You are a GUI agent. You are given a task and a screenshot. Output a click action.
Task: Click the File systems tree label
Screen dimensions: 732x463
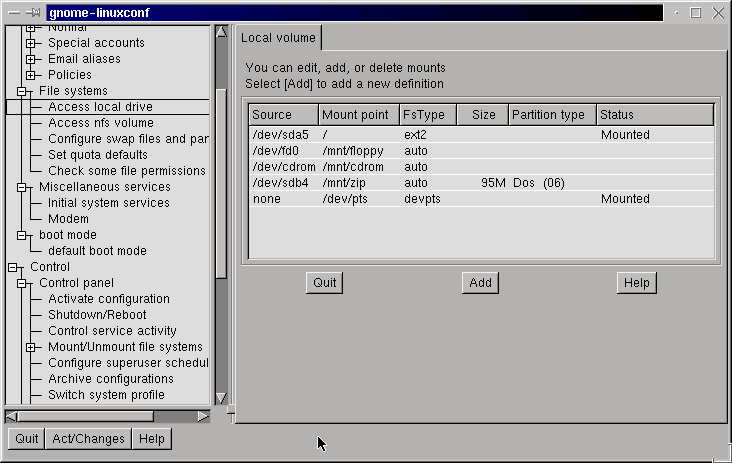[x=73, y=91]
